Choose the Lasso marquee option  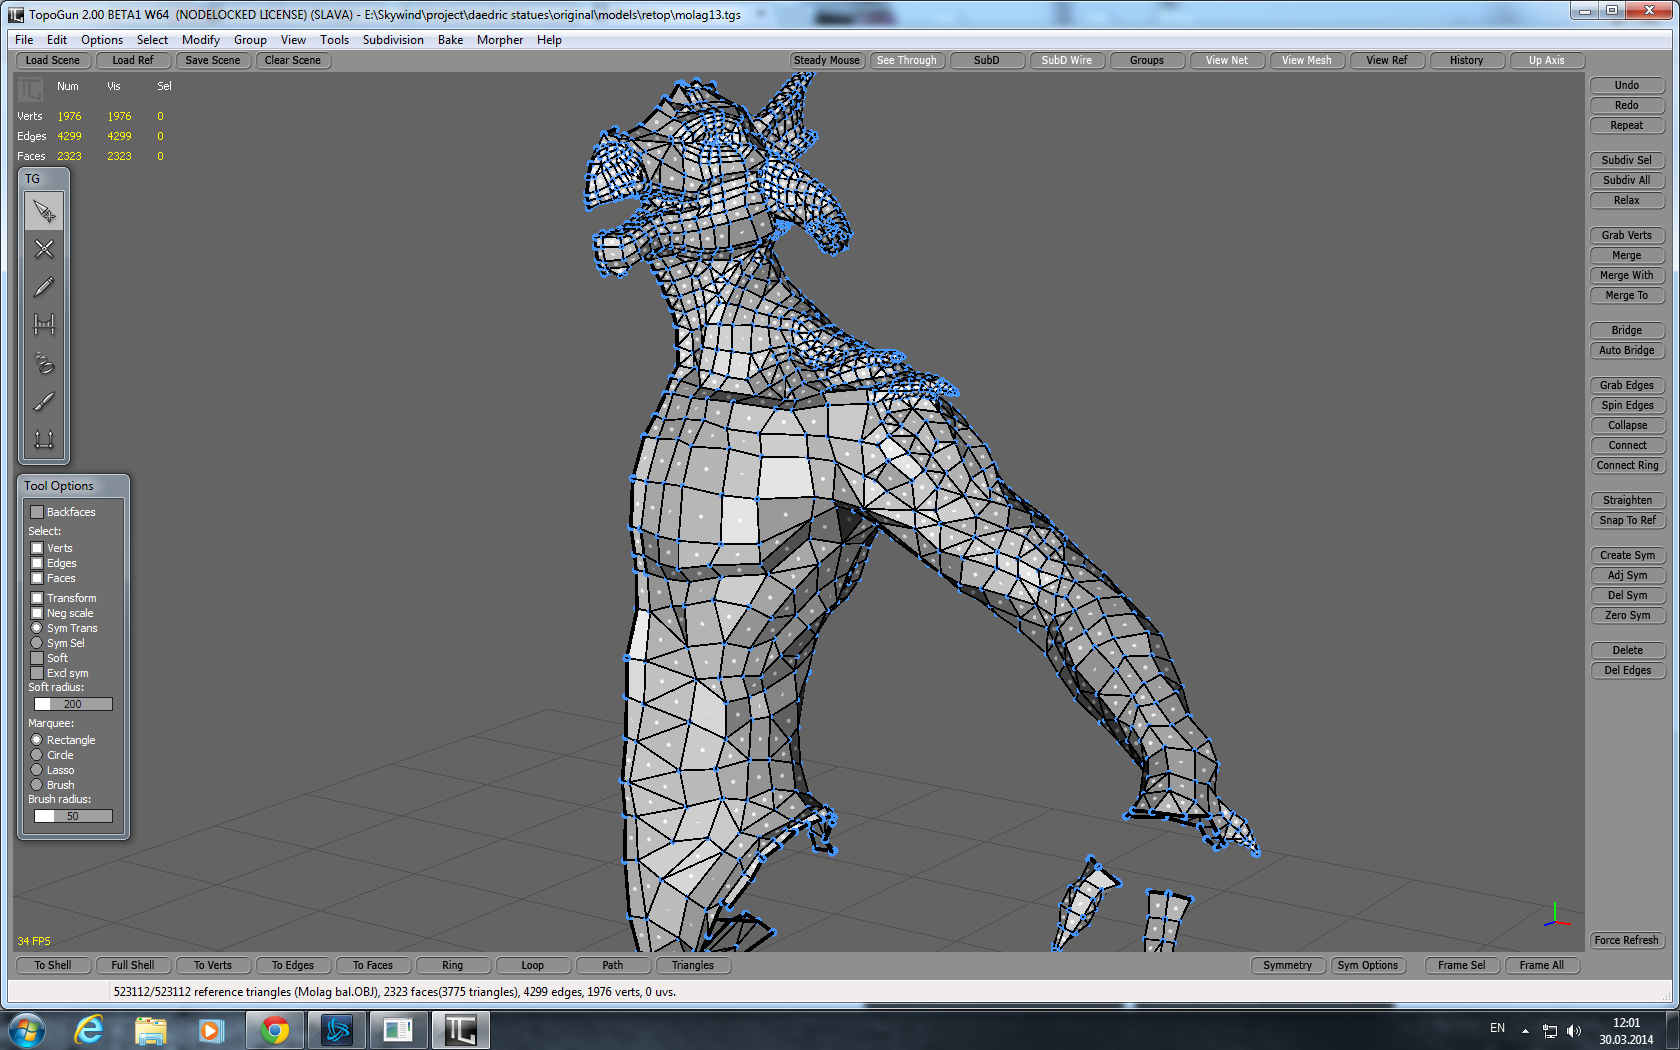coord(37,770)
